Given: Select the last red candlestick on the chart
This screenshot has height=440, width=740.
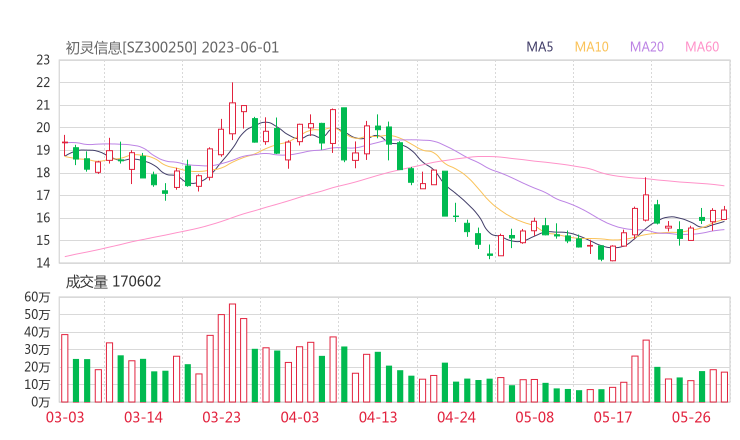Looking at the screenshot, I should point(724,213).
